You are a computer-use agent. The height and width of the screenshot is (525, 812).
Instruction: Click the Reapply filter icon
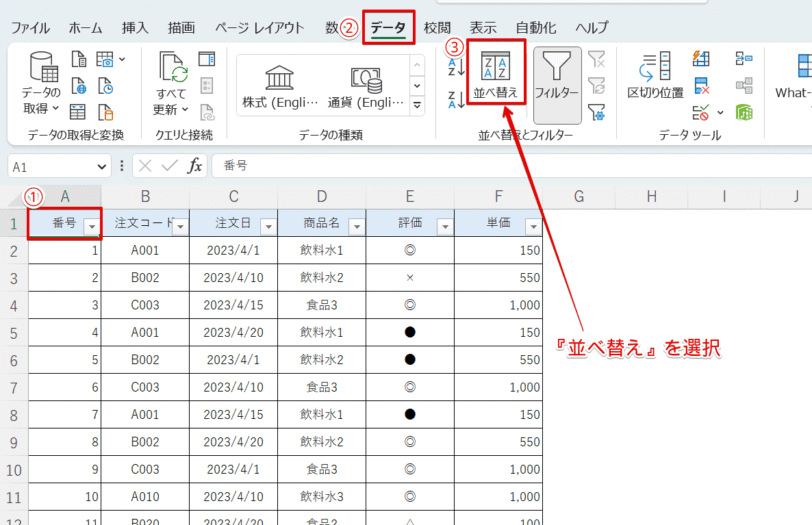[x=597, y=85]
